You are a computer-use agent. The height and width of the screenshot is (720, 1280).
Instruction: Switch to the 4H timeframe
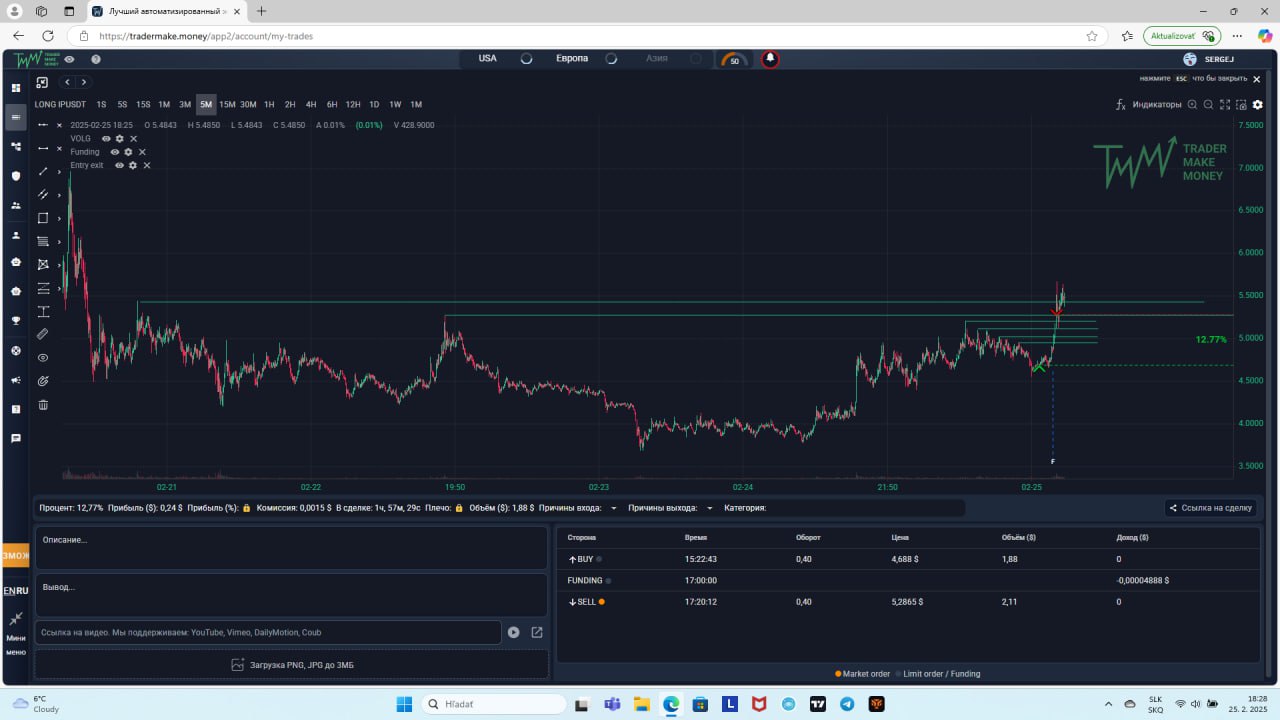point(311,105)
